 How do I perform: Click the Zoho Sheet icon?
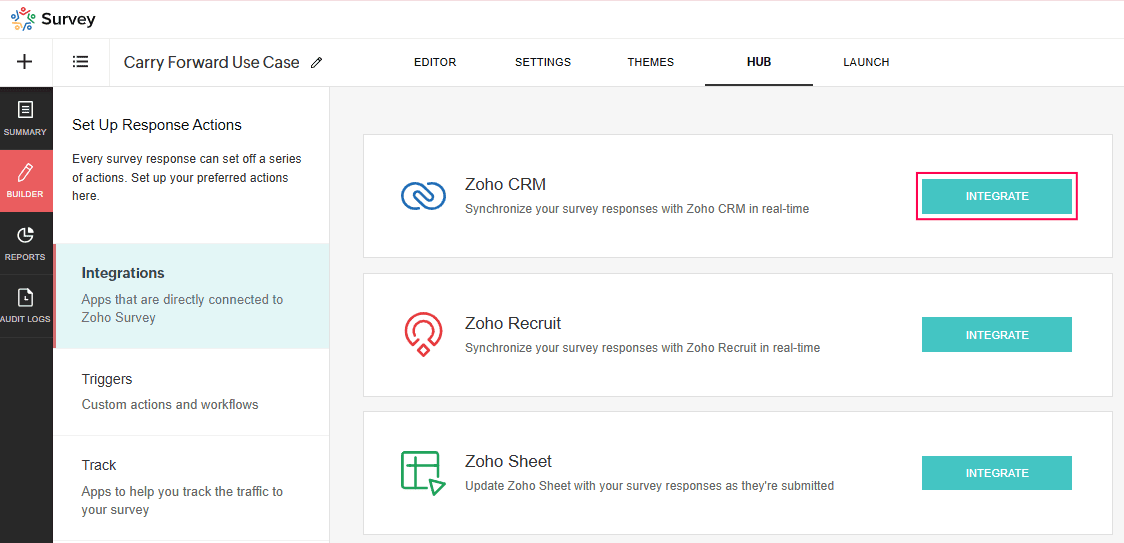423,473
